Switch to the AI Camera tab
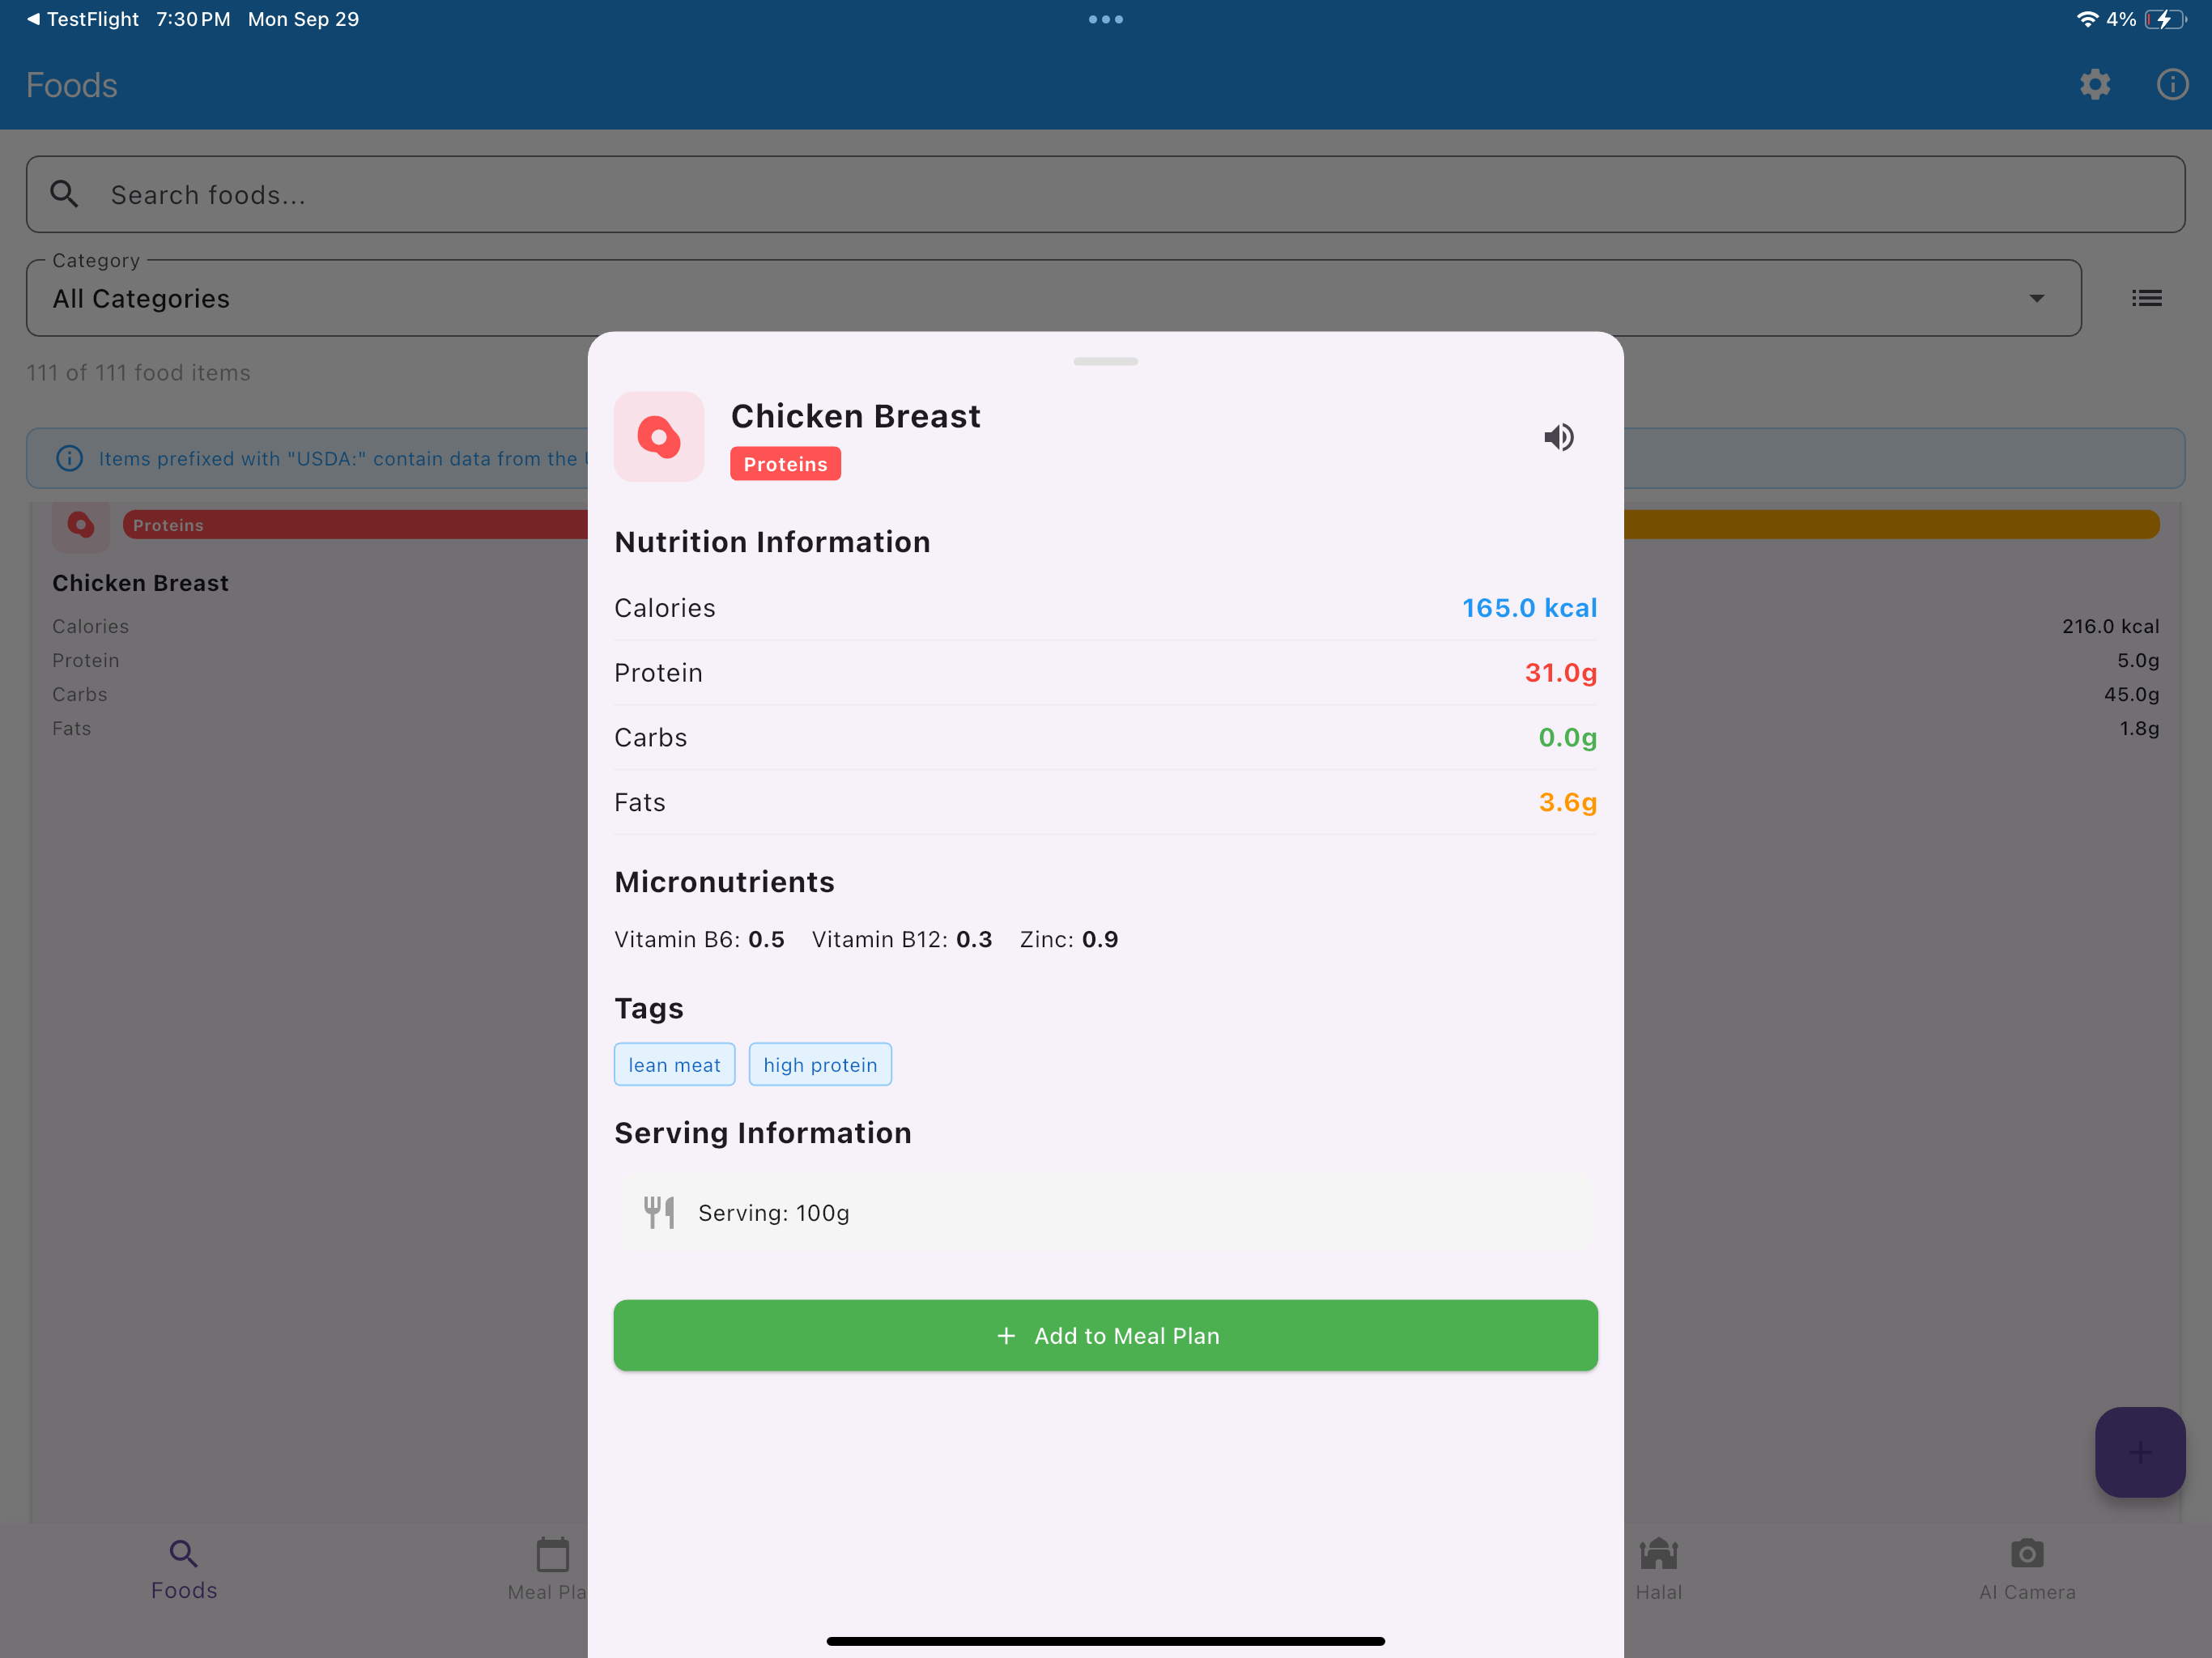This screenshot has height=1658, width=2212. click(2027, 1570)
